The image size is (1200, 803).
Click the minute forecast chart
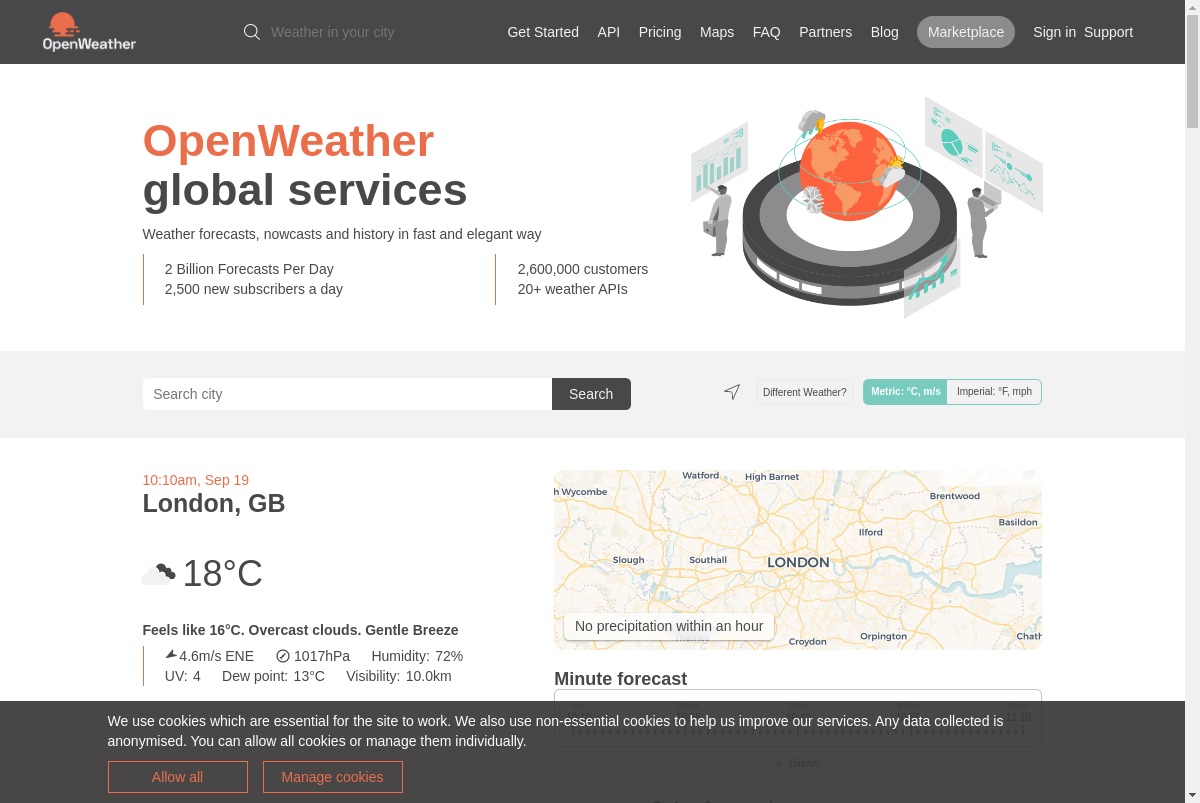[798, 718]
